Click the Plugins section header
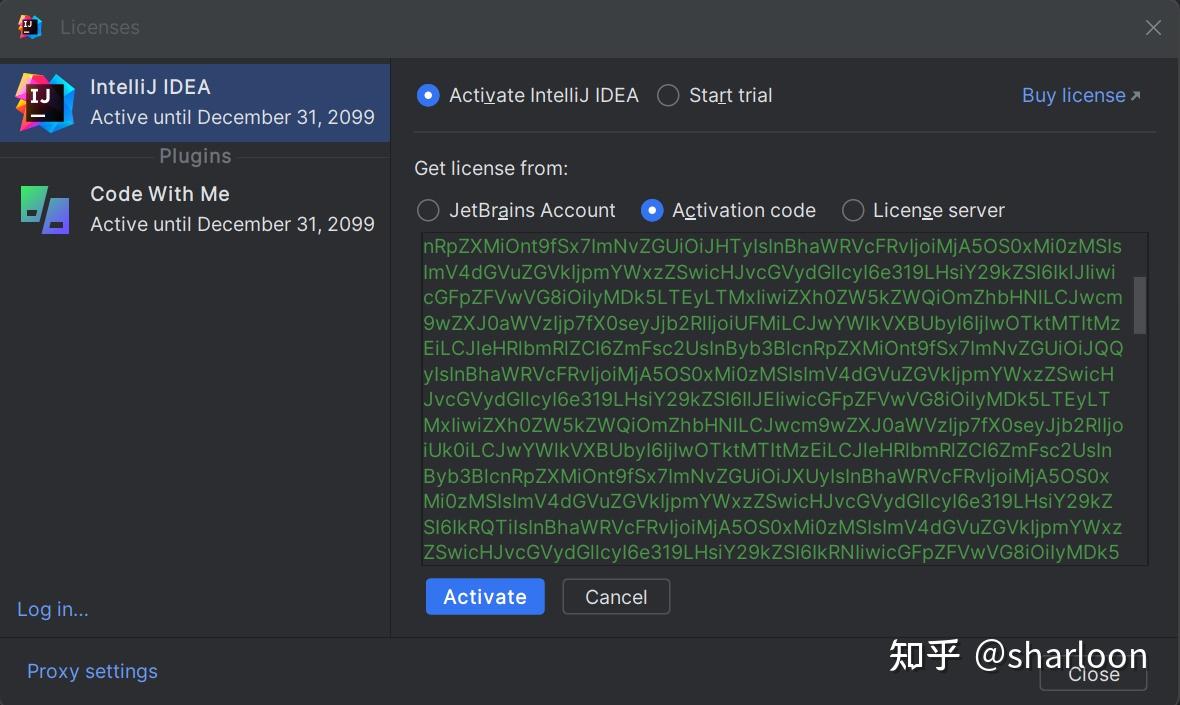This screenshot has height=705, width=1180. pyautogui.click(x=195, y=156)
